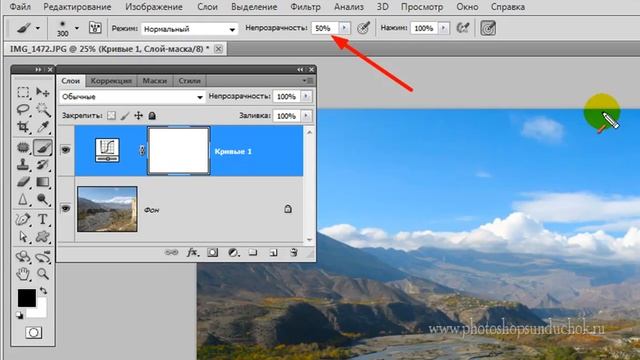Select the Фон layer thumbnail

click(x=107, y=209)
